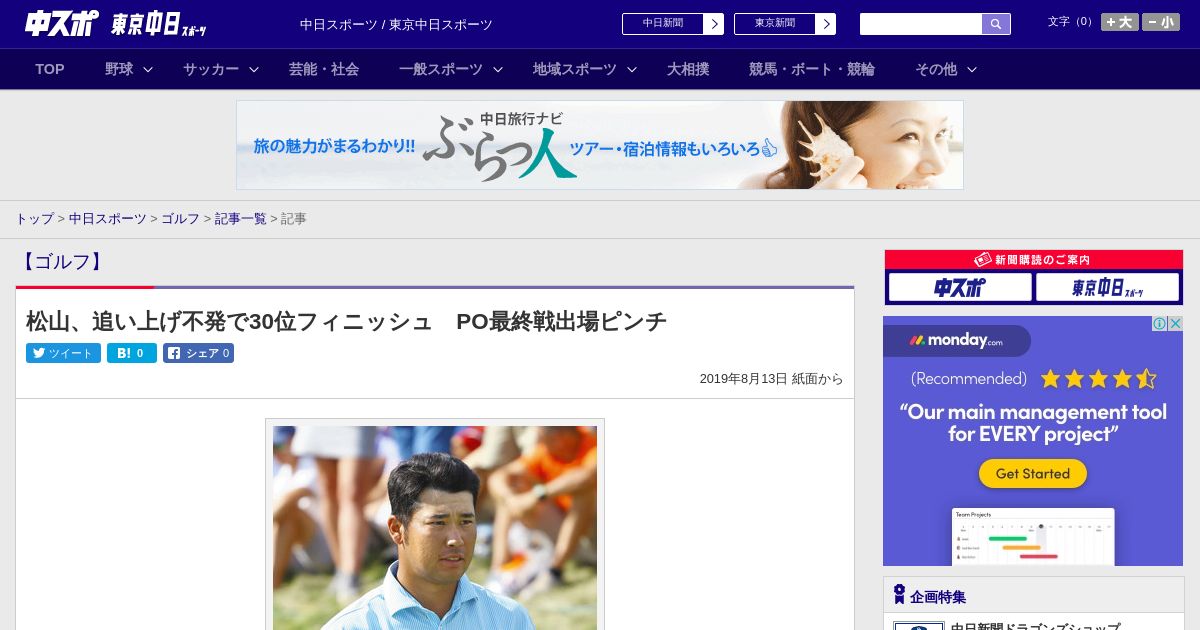Image resolution: width=1200 pixels, height=630 pixels.
Task: Click the 東京中日スポーツ header logo
Action: pos(159,24)
